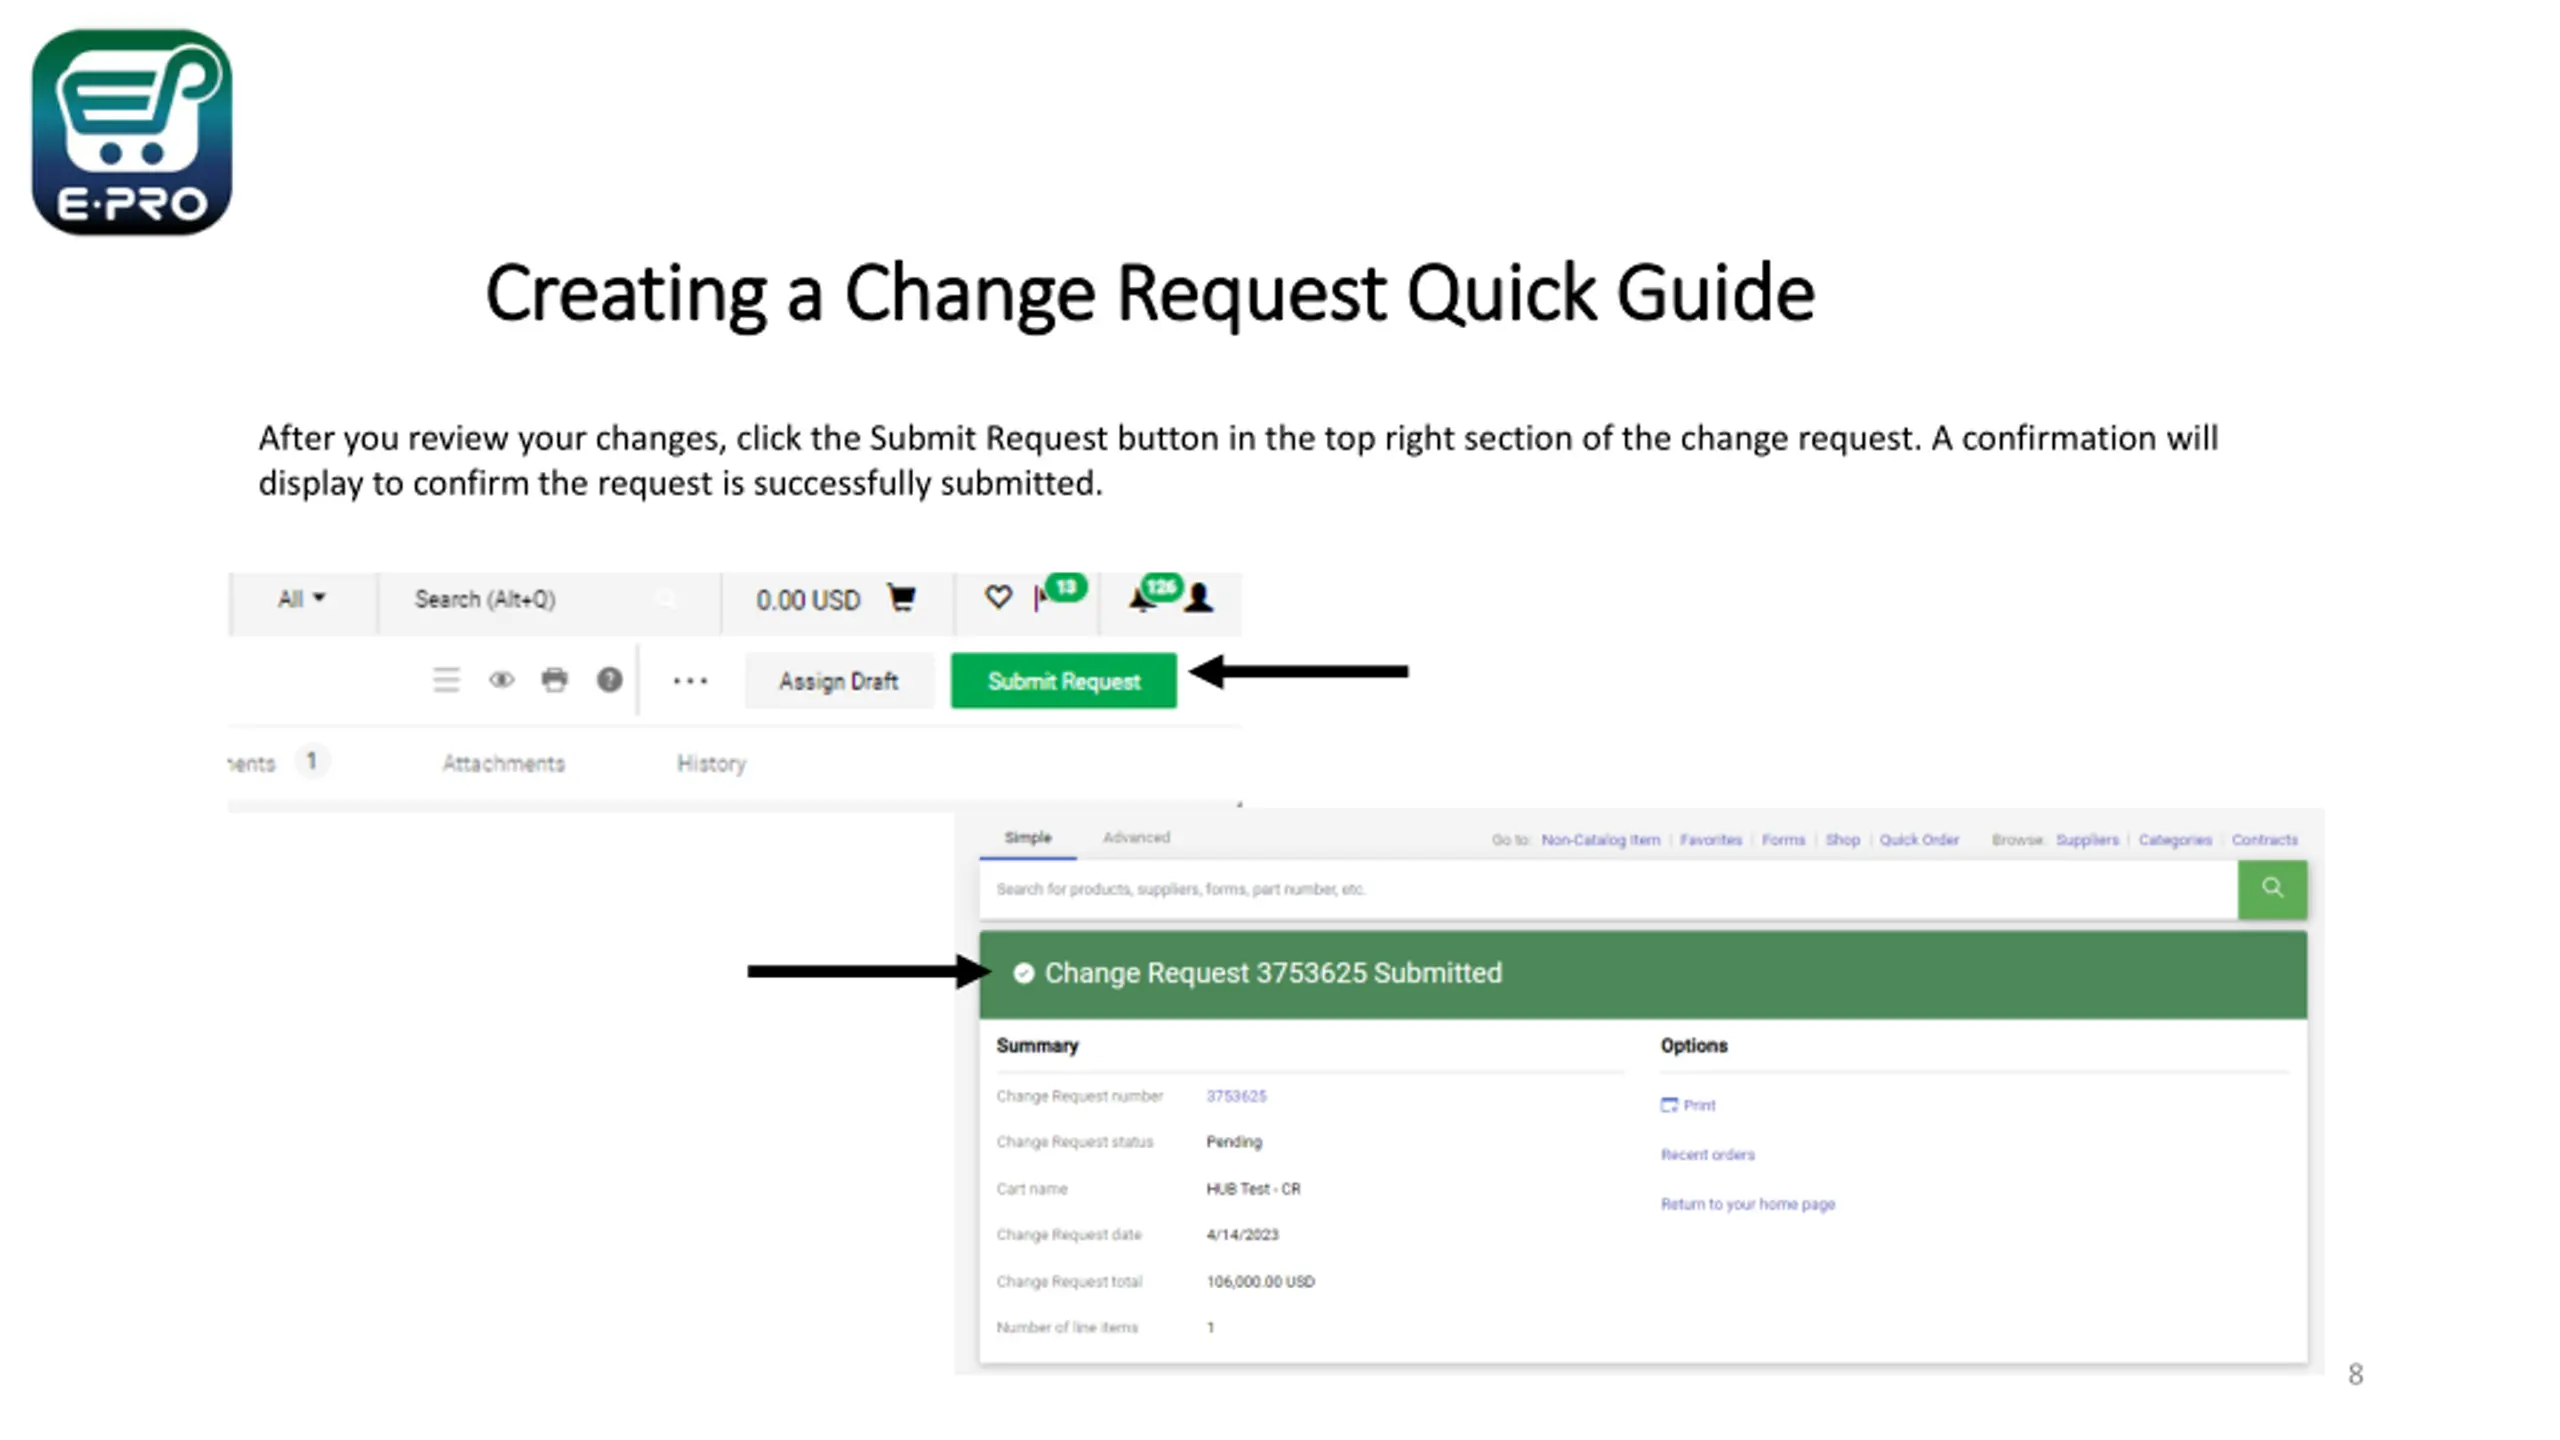The image size is (2560, 1440).
Task: Select the Simple search tab
Action: pyautogui.click(x=1028, y=837)
